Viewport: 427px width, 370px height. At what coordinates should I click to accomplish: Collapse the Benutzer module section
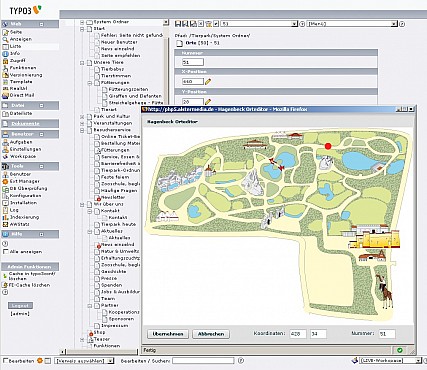coord(42,134)
